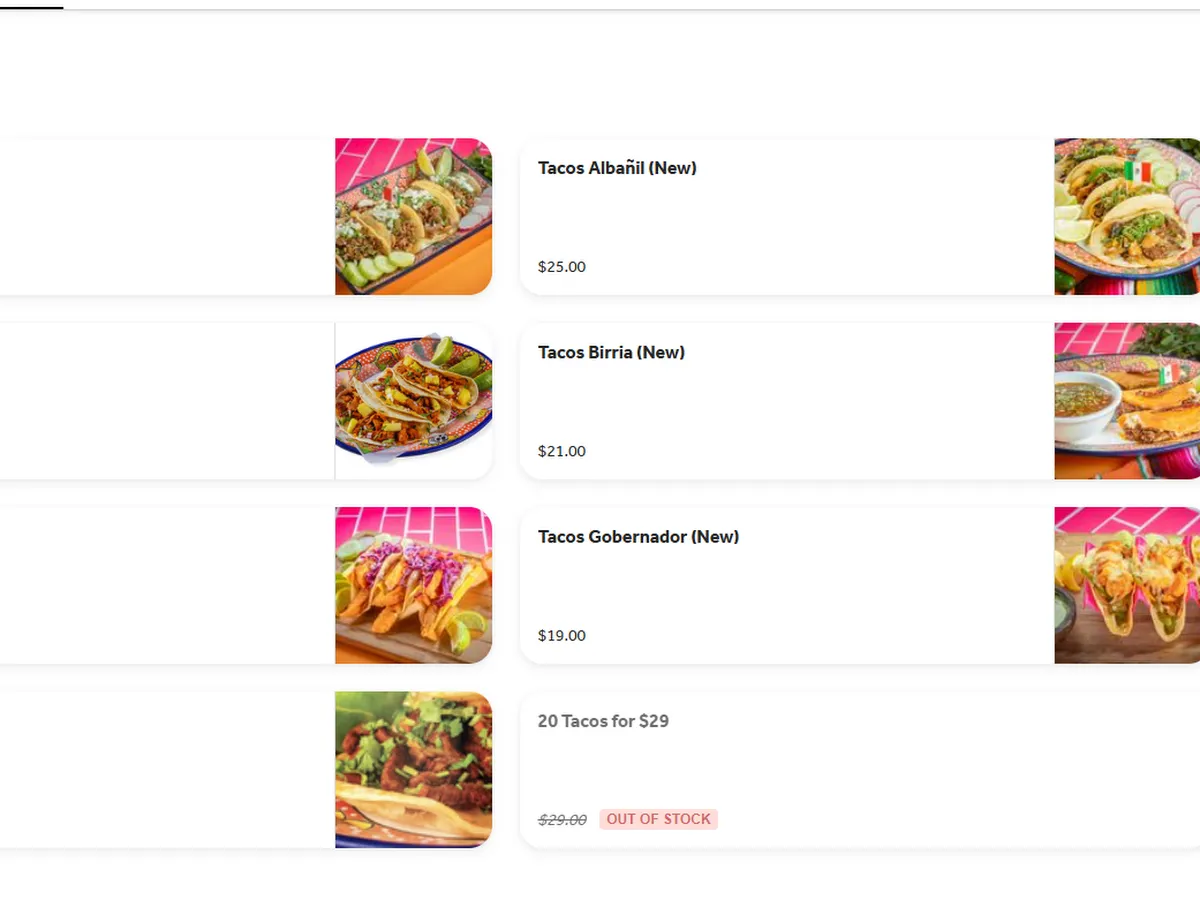Open the pineapple tacos photo on blue plate
Image resolution: width=1200 pixels, height=900 pixels.
[413, 401]
